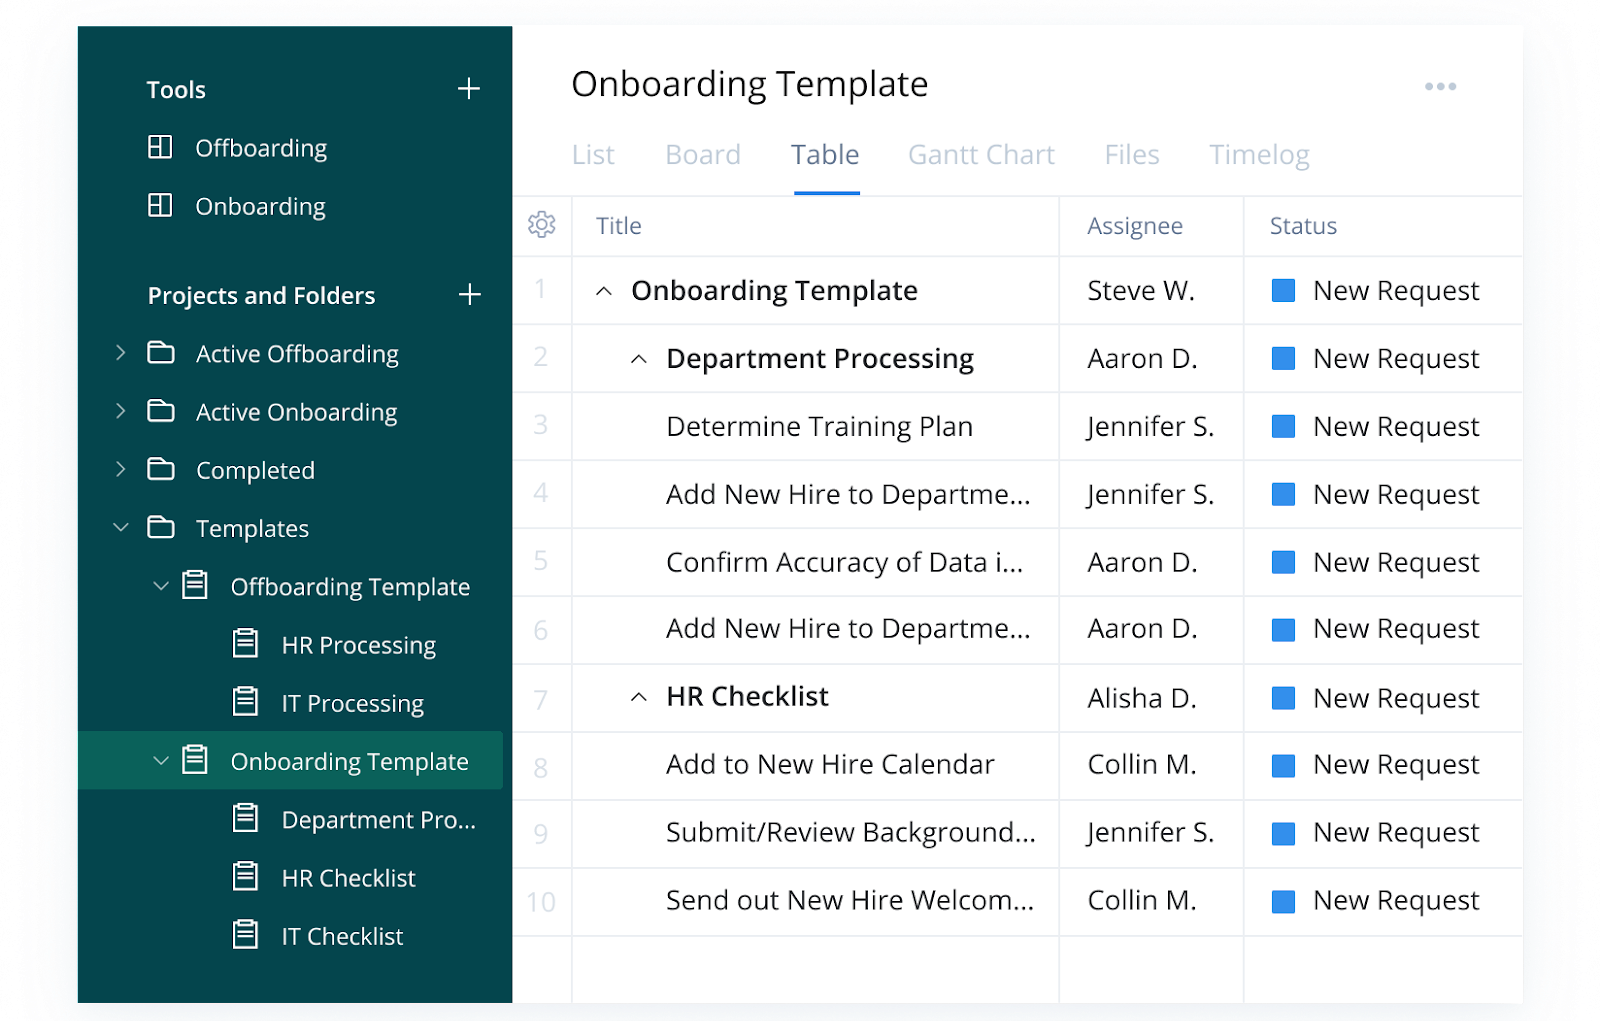The height and width of the screenshot is (1021, 1600).
Task: Click the blue status swatch on row one
Action: (x=1283, y=290)
